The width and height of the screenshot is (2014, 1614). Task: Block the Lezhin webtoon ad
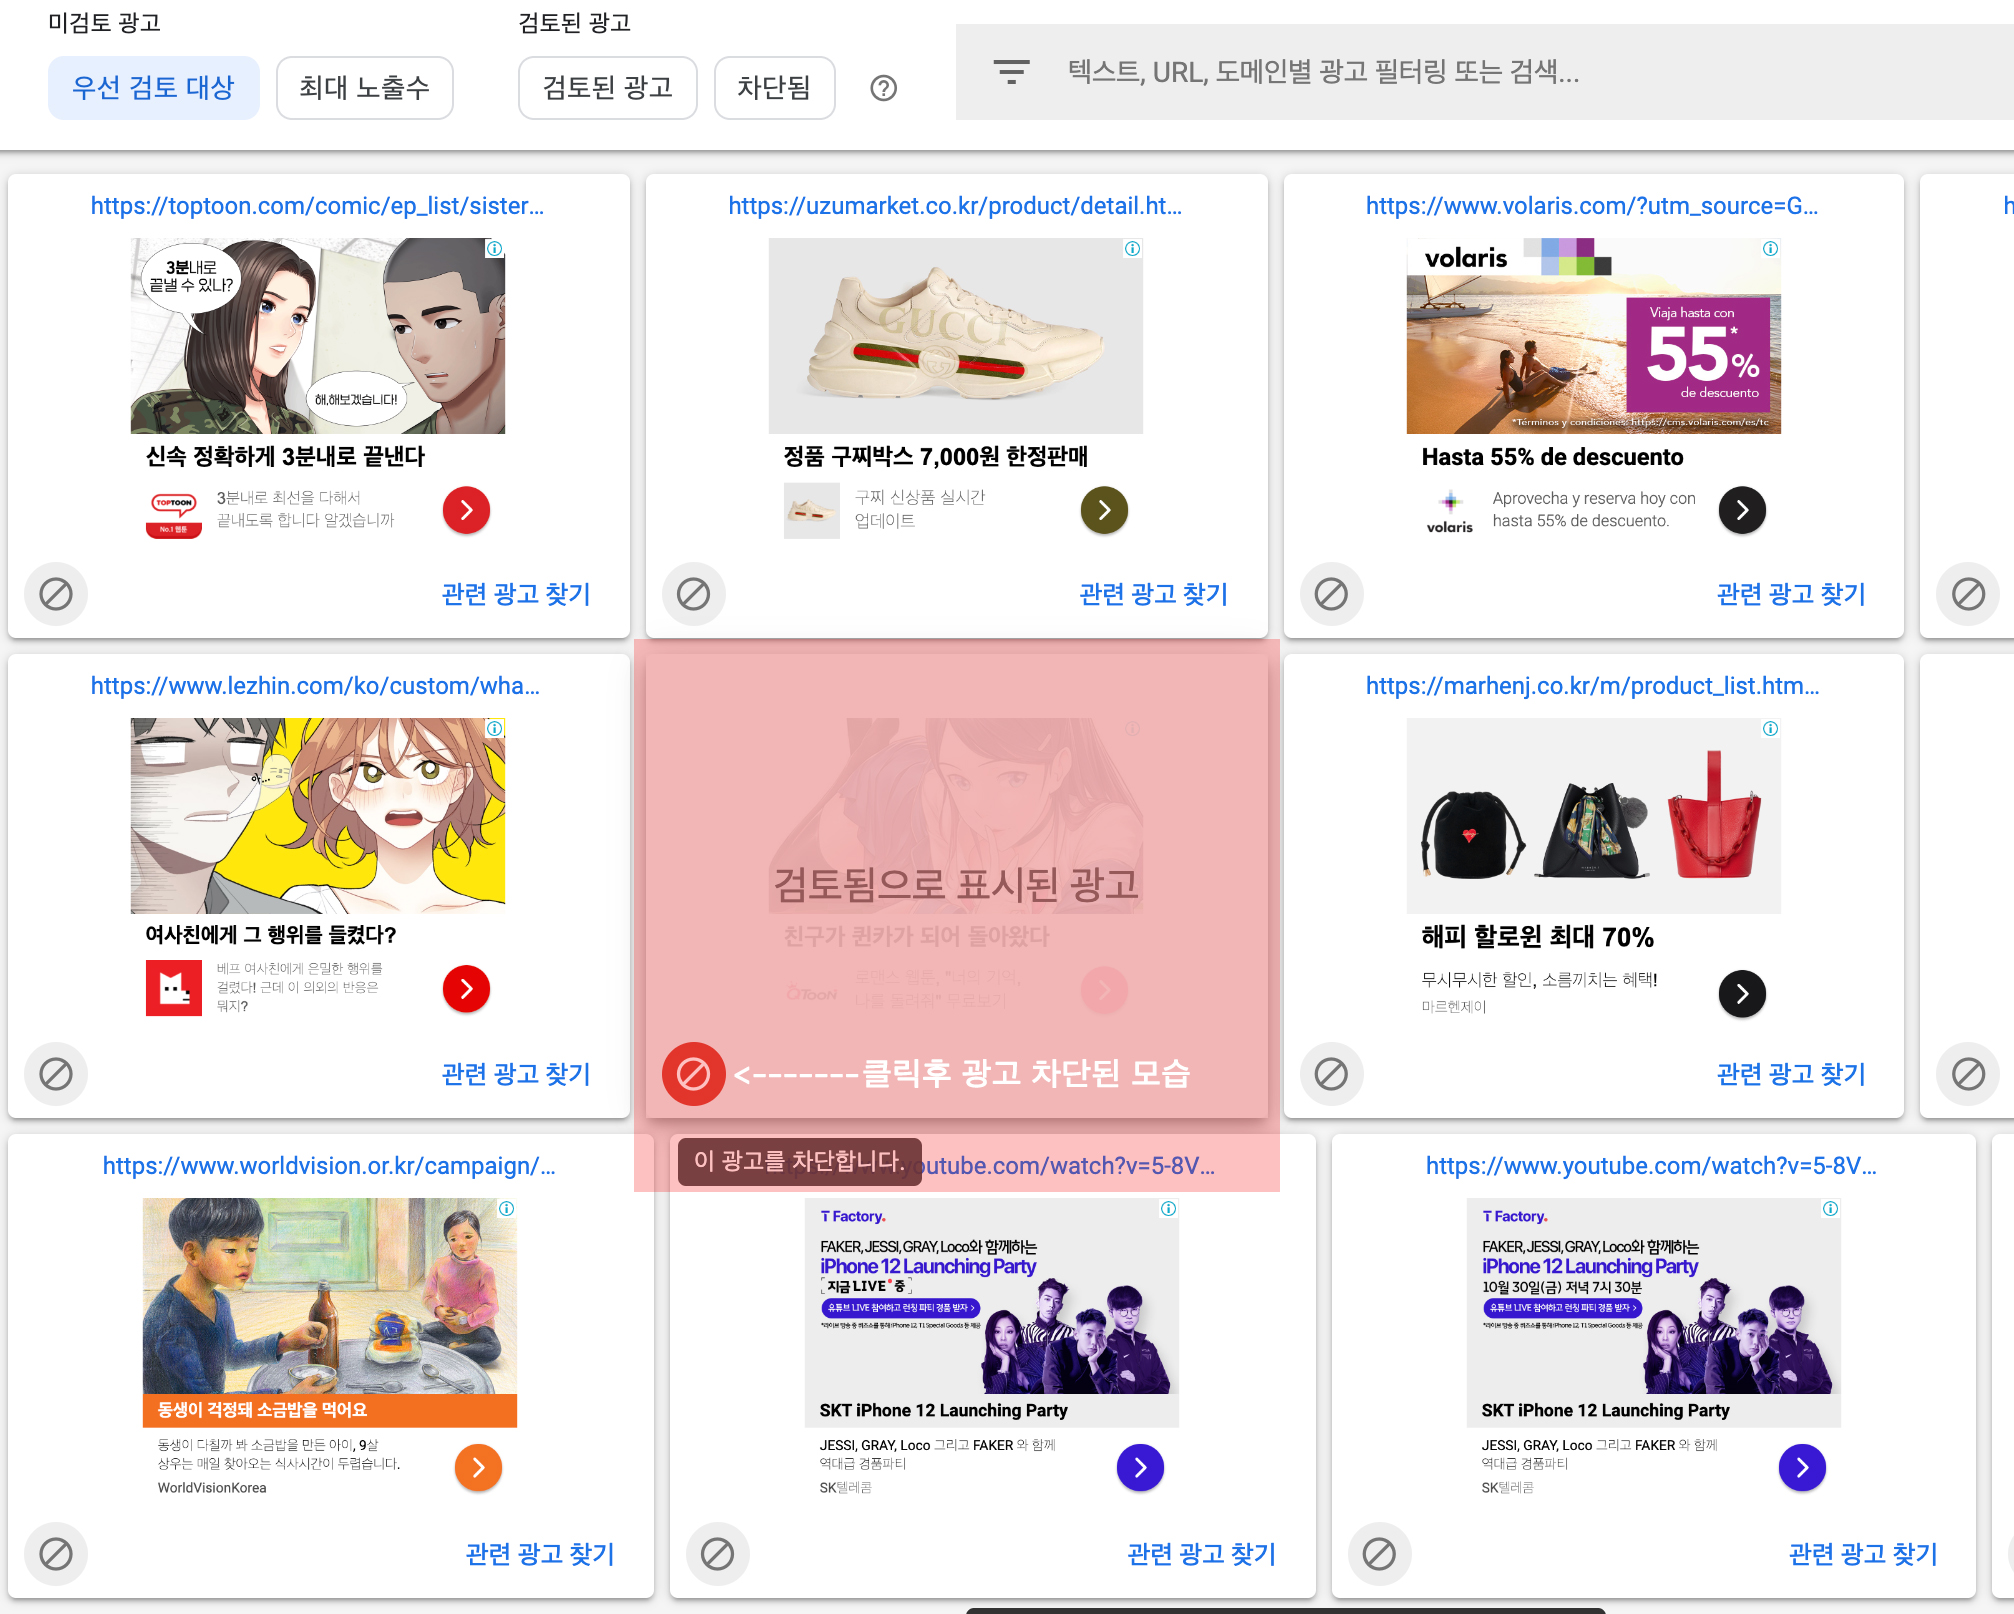[x=56, y=1074]
